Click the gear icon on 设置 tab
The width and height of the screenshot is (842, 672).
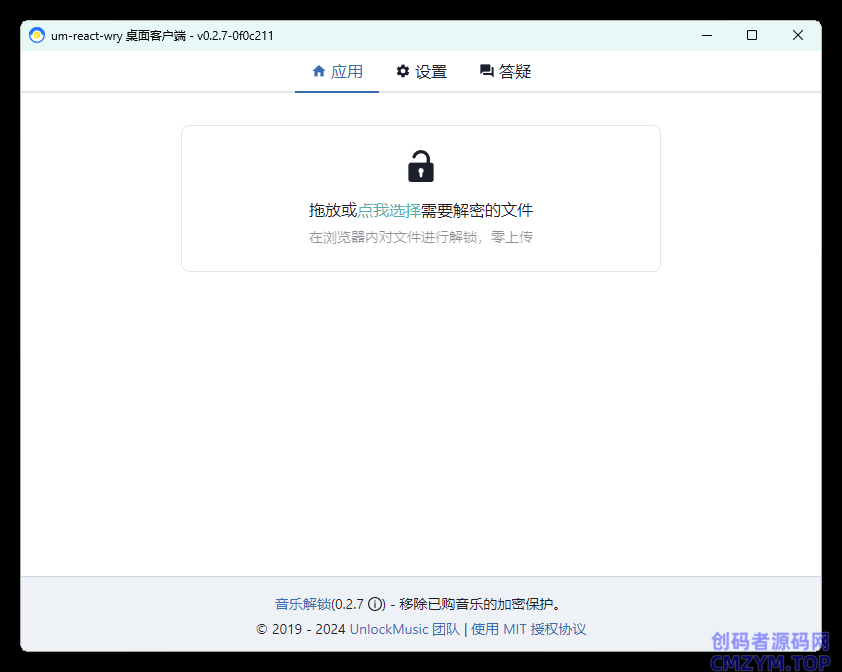[x=403, y=71]
